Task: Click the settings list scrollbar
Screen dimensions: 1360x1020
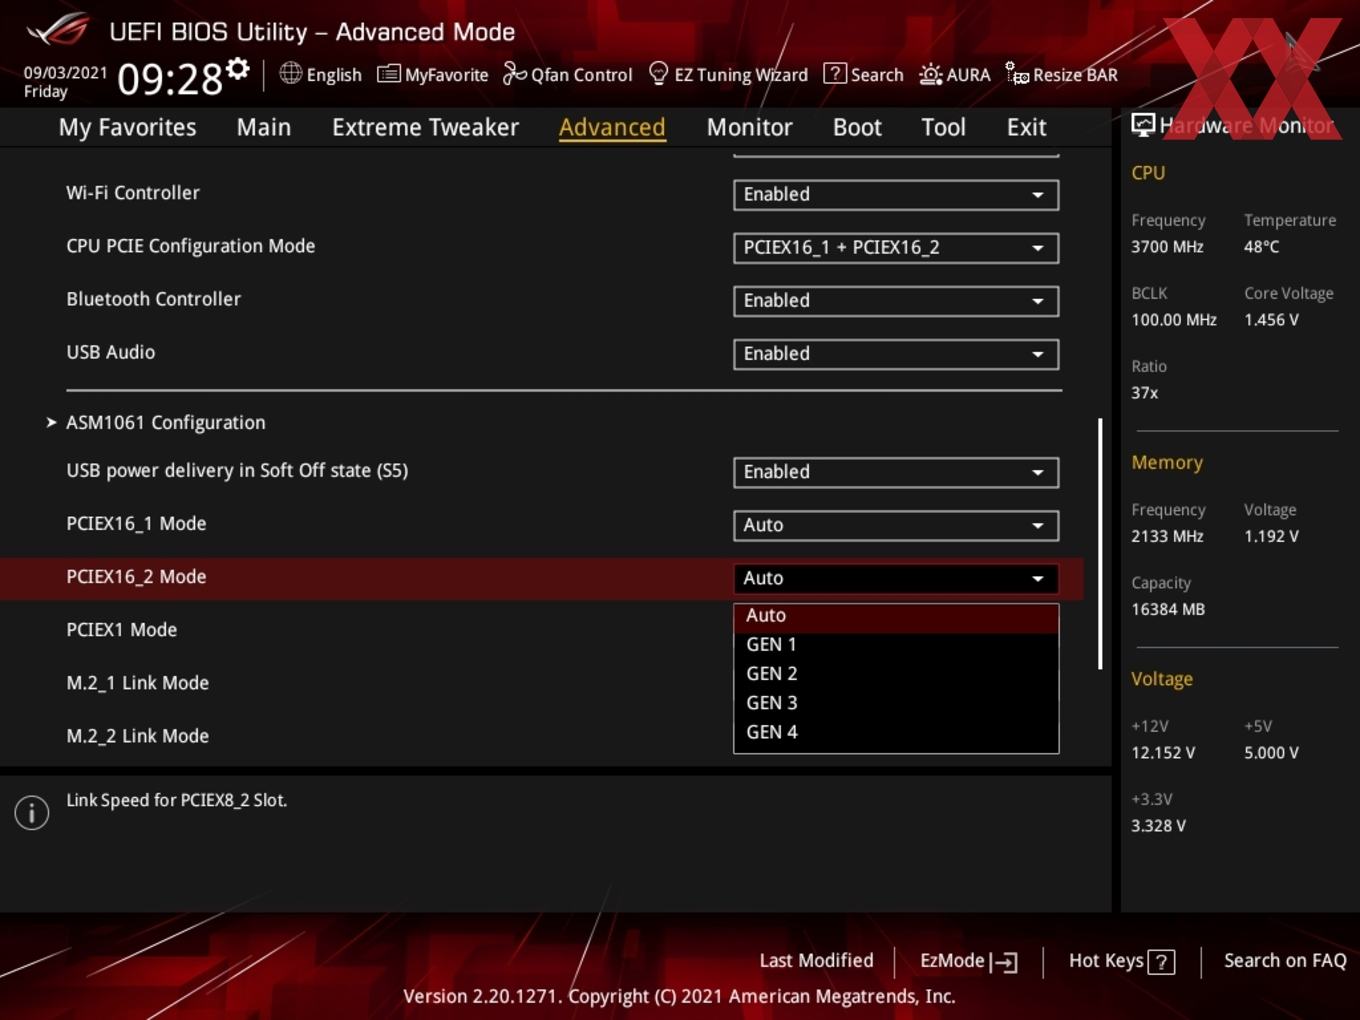Action: click(1100, 543)
